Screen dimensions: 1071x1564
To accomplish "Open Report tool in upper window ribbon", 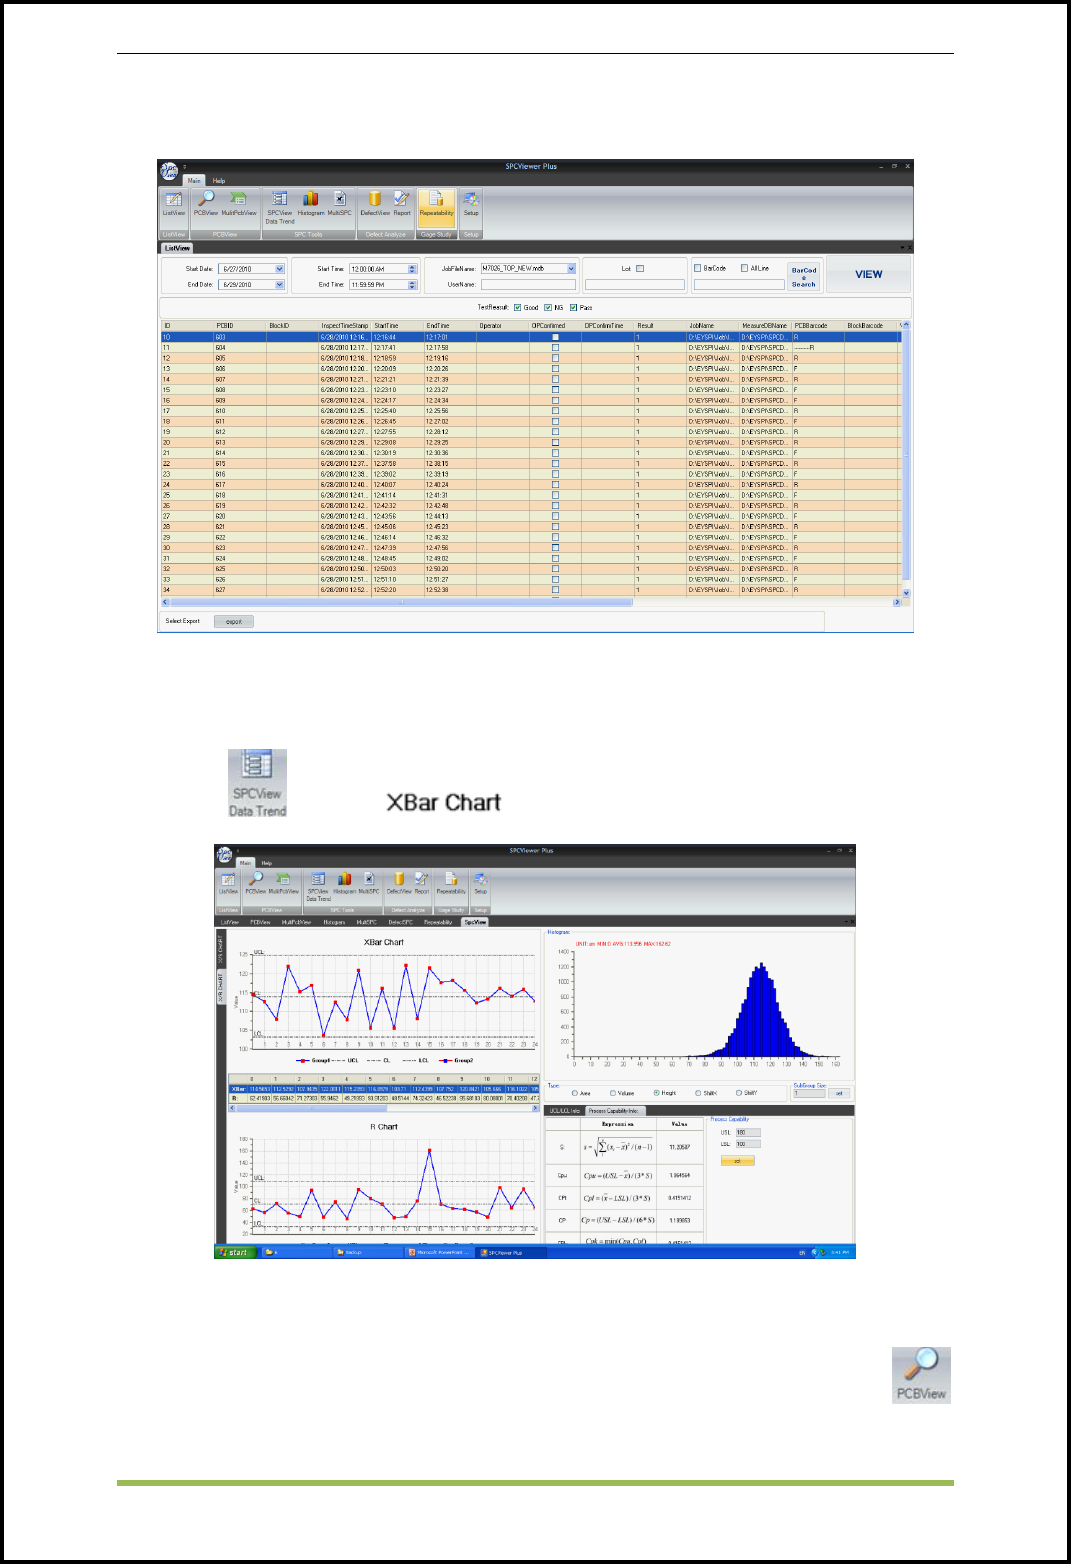I will tap(402, 204).
